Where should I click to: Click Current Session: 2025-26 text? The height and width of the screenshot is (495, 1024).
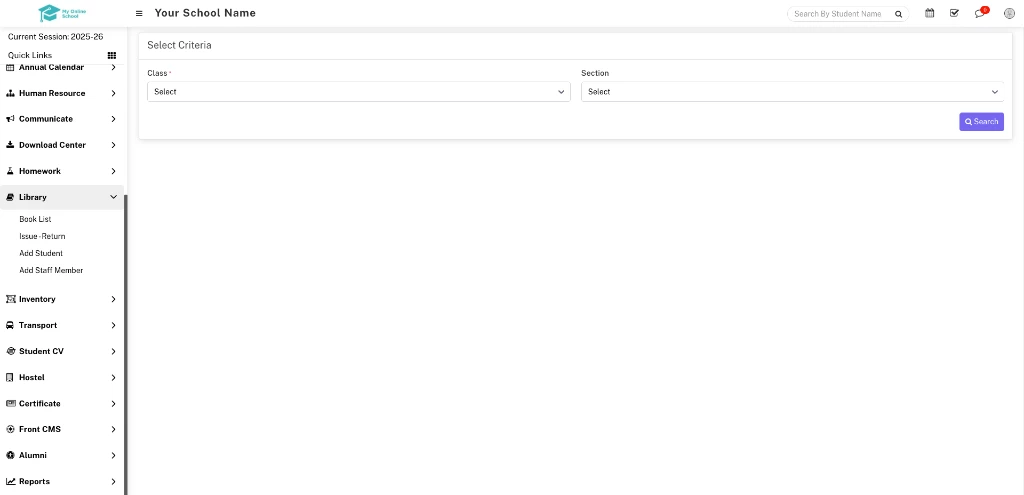click(x=56, y=37)
